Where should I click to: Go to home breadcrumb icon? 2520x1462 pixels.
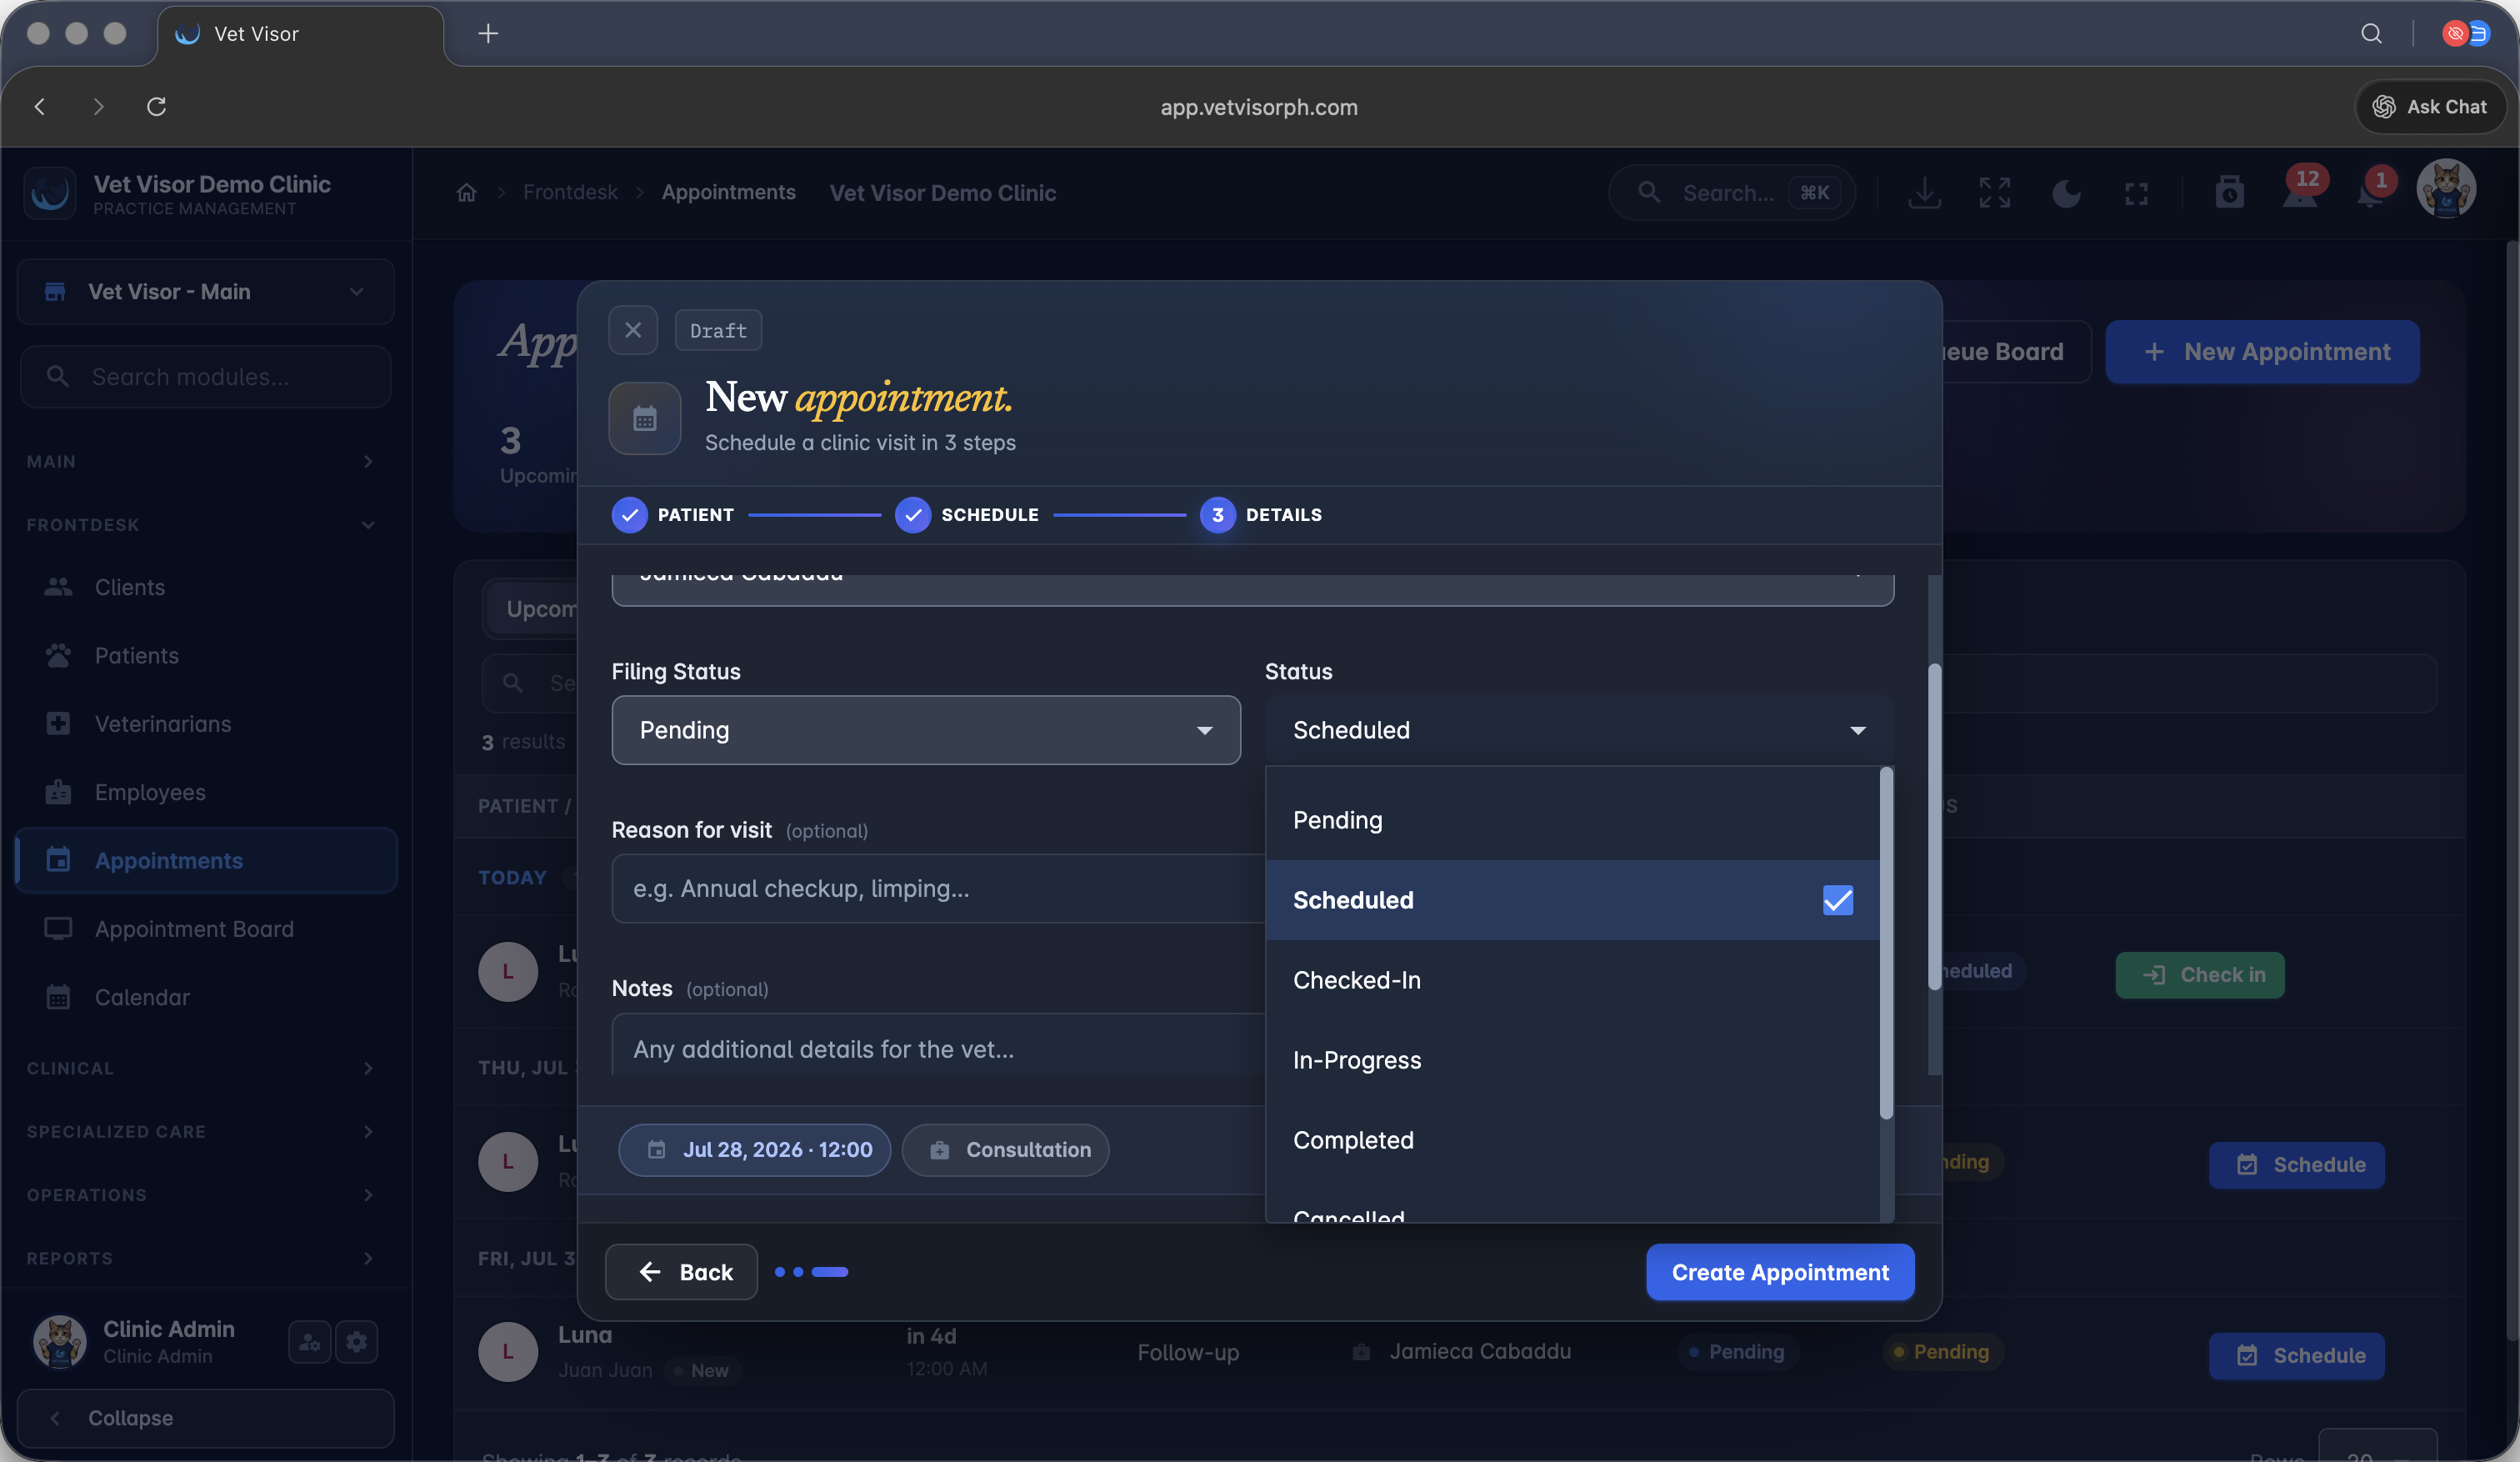click(x=466, y=192)
